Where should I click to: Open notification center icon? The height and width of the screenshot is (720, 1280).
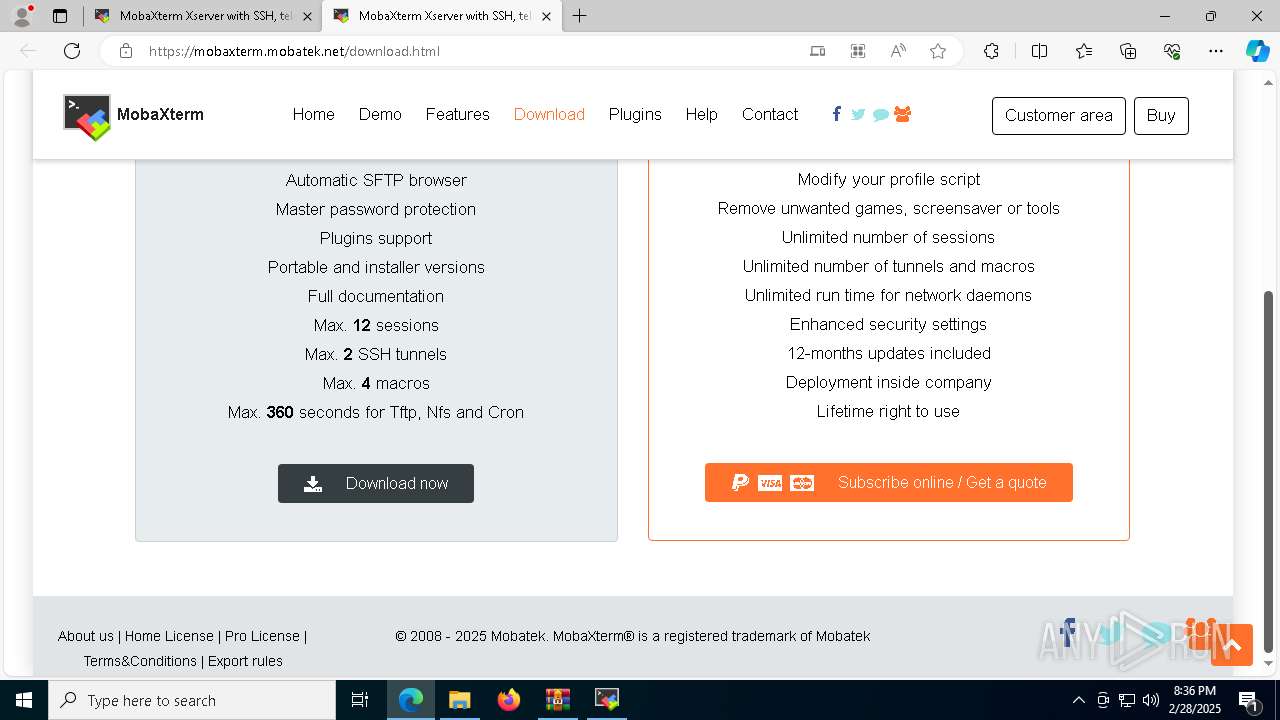point(1248,700)
